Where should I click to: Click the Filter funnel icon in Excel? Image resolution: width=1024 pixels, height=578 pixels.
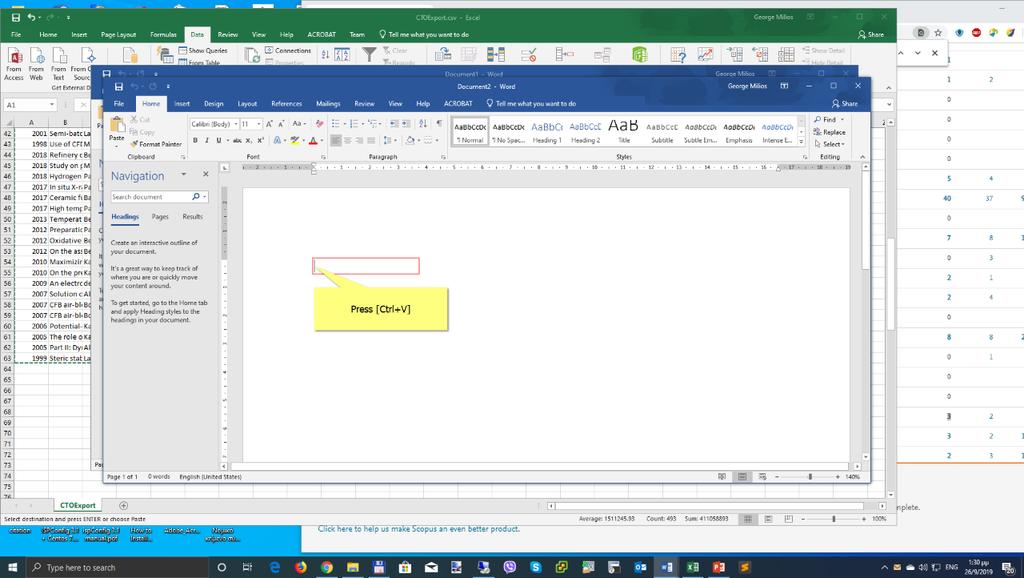tap(369, 54)
